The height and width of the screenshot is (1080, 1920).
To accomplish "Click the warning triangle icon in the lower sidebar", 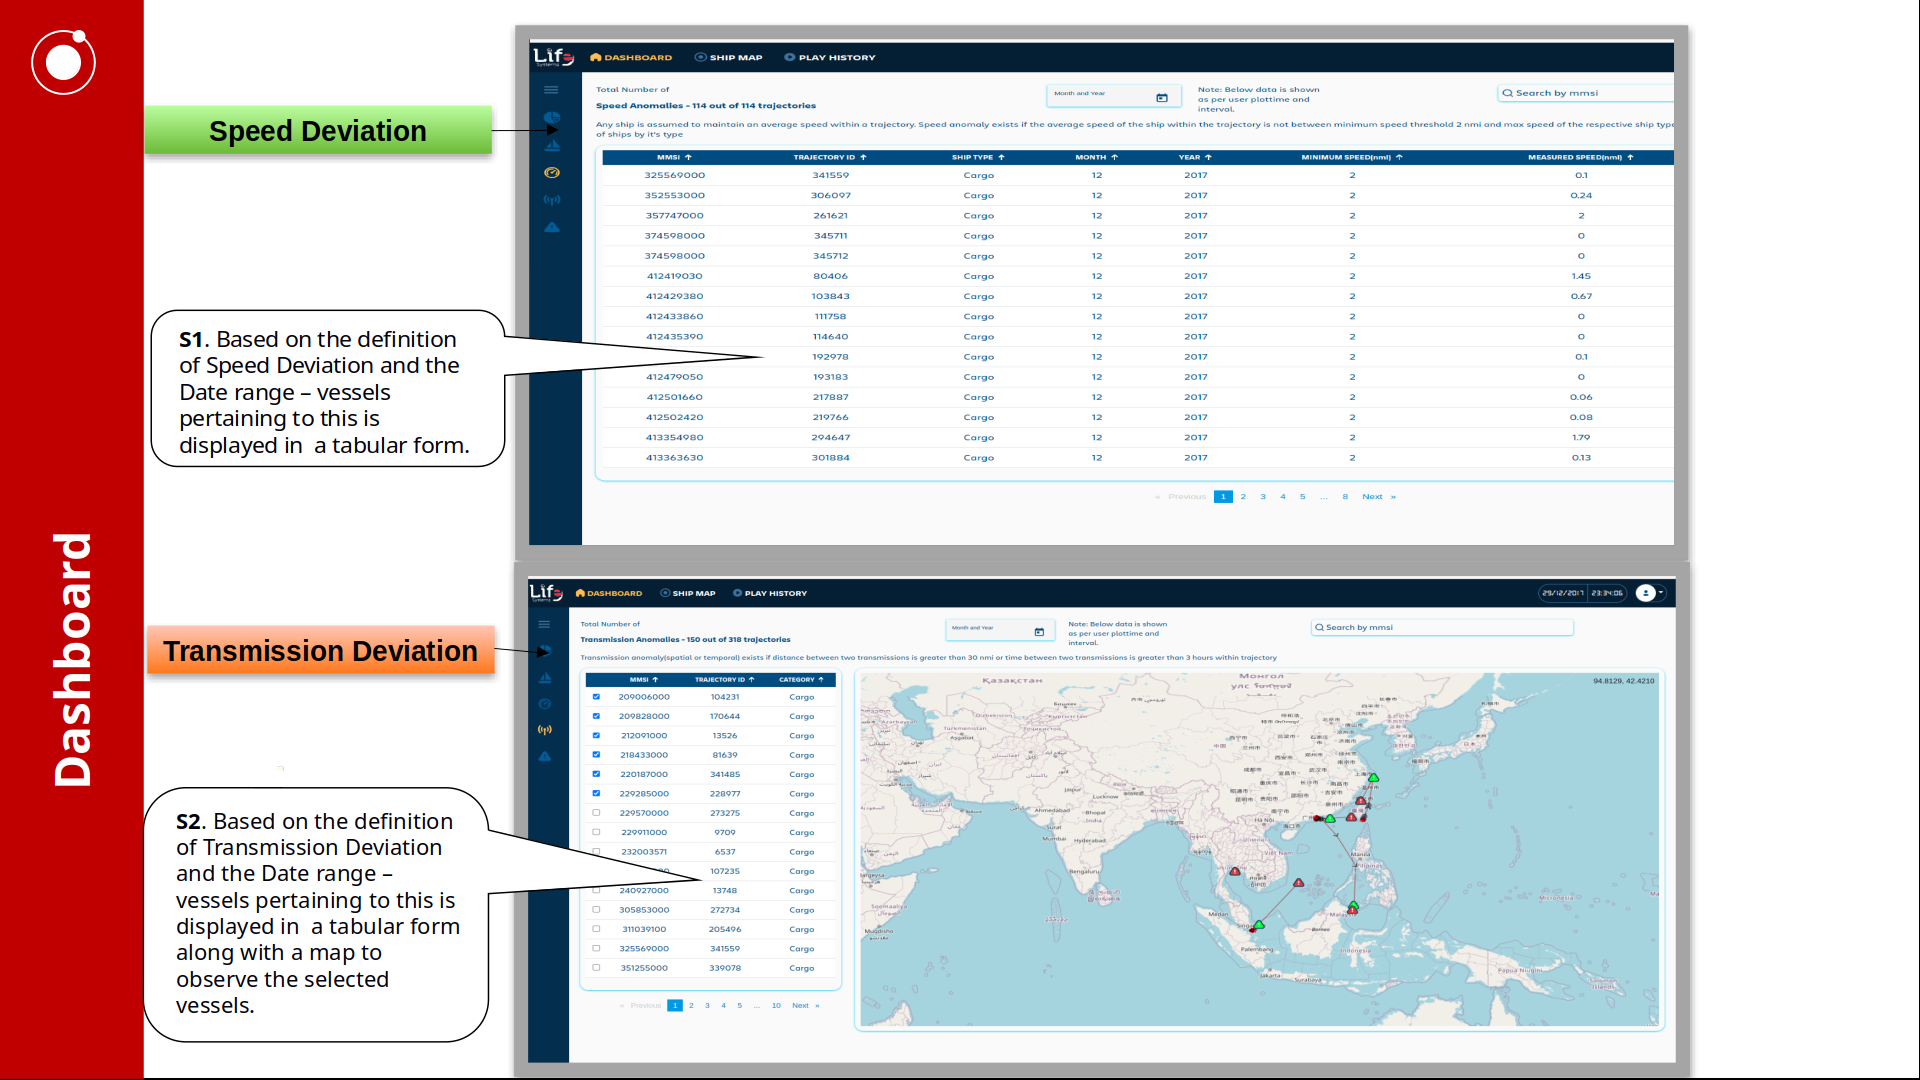I will pos(545,757).
